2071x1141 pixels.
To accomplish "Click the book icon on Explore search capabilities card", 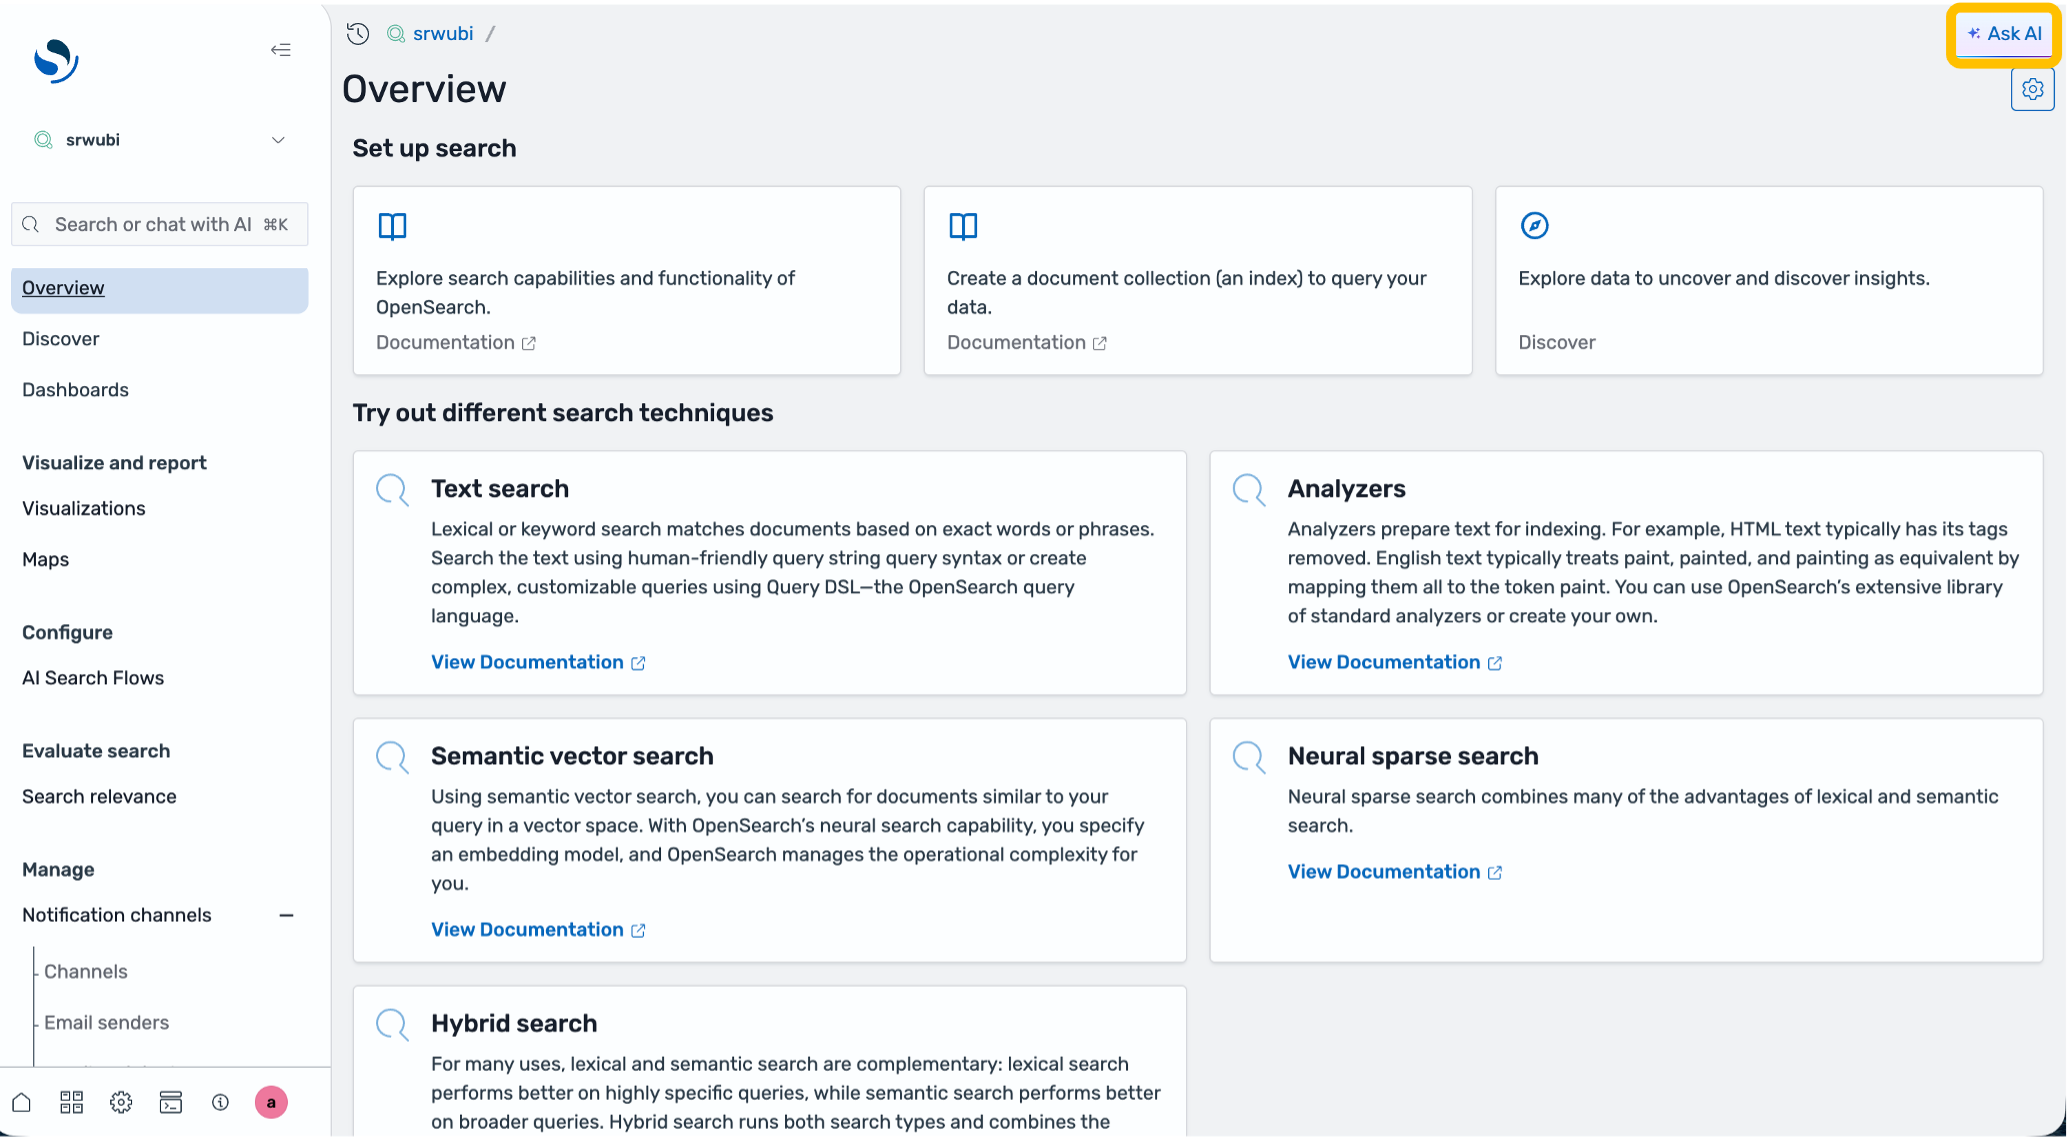I will [x=392, y=226].
